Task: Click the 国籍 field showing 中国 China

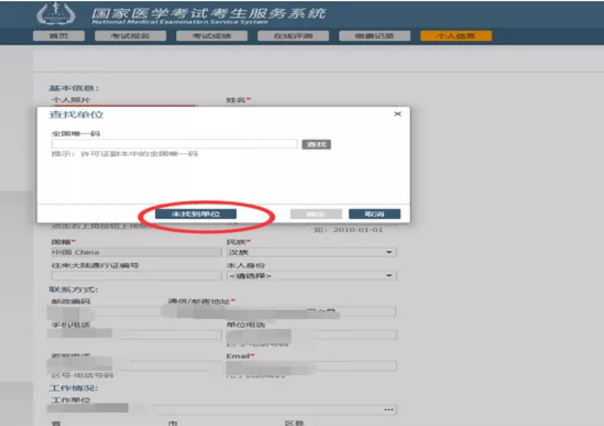Action: point(130,253)
